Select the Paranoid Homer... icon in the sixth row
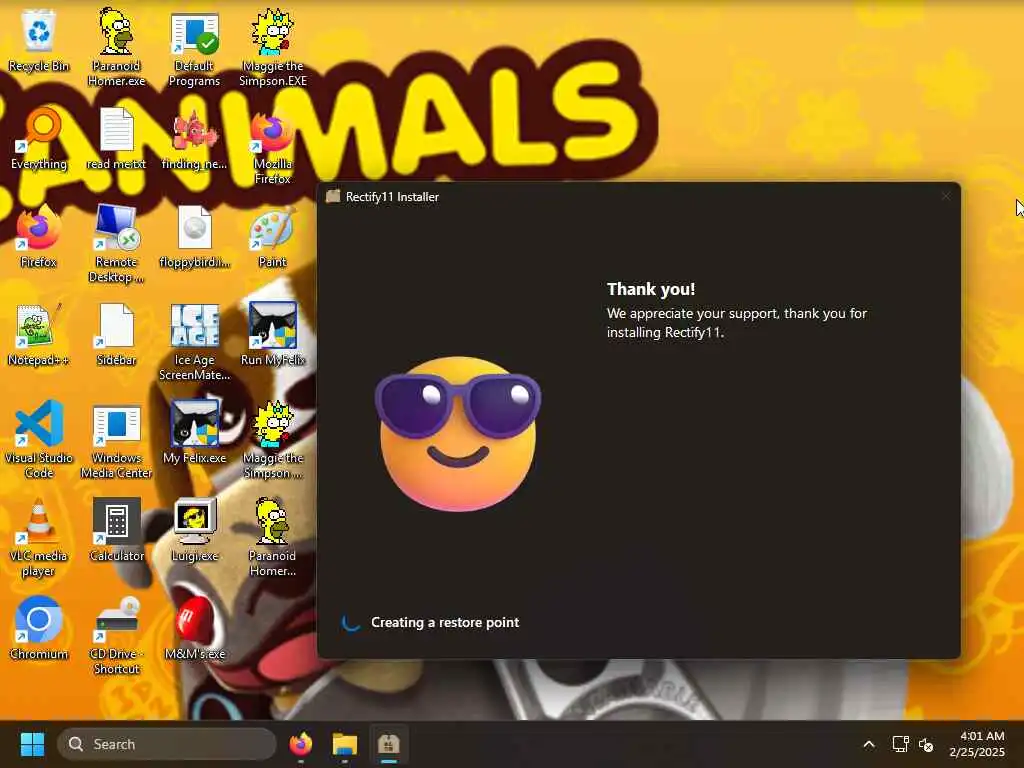This screenshot has width=1024, height=768. [x=273, y=537]
